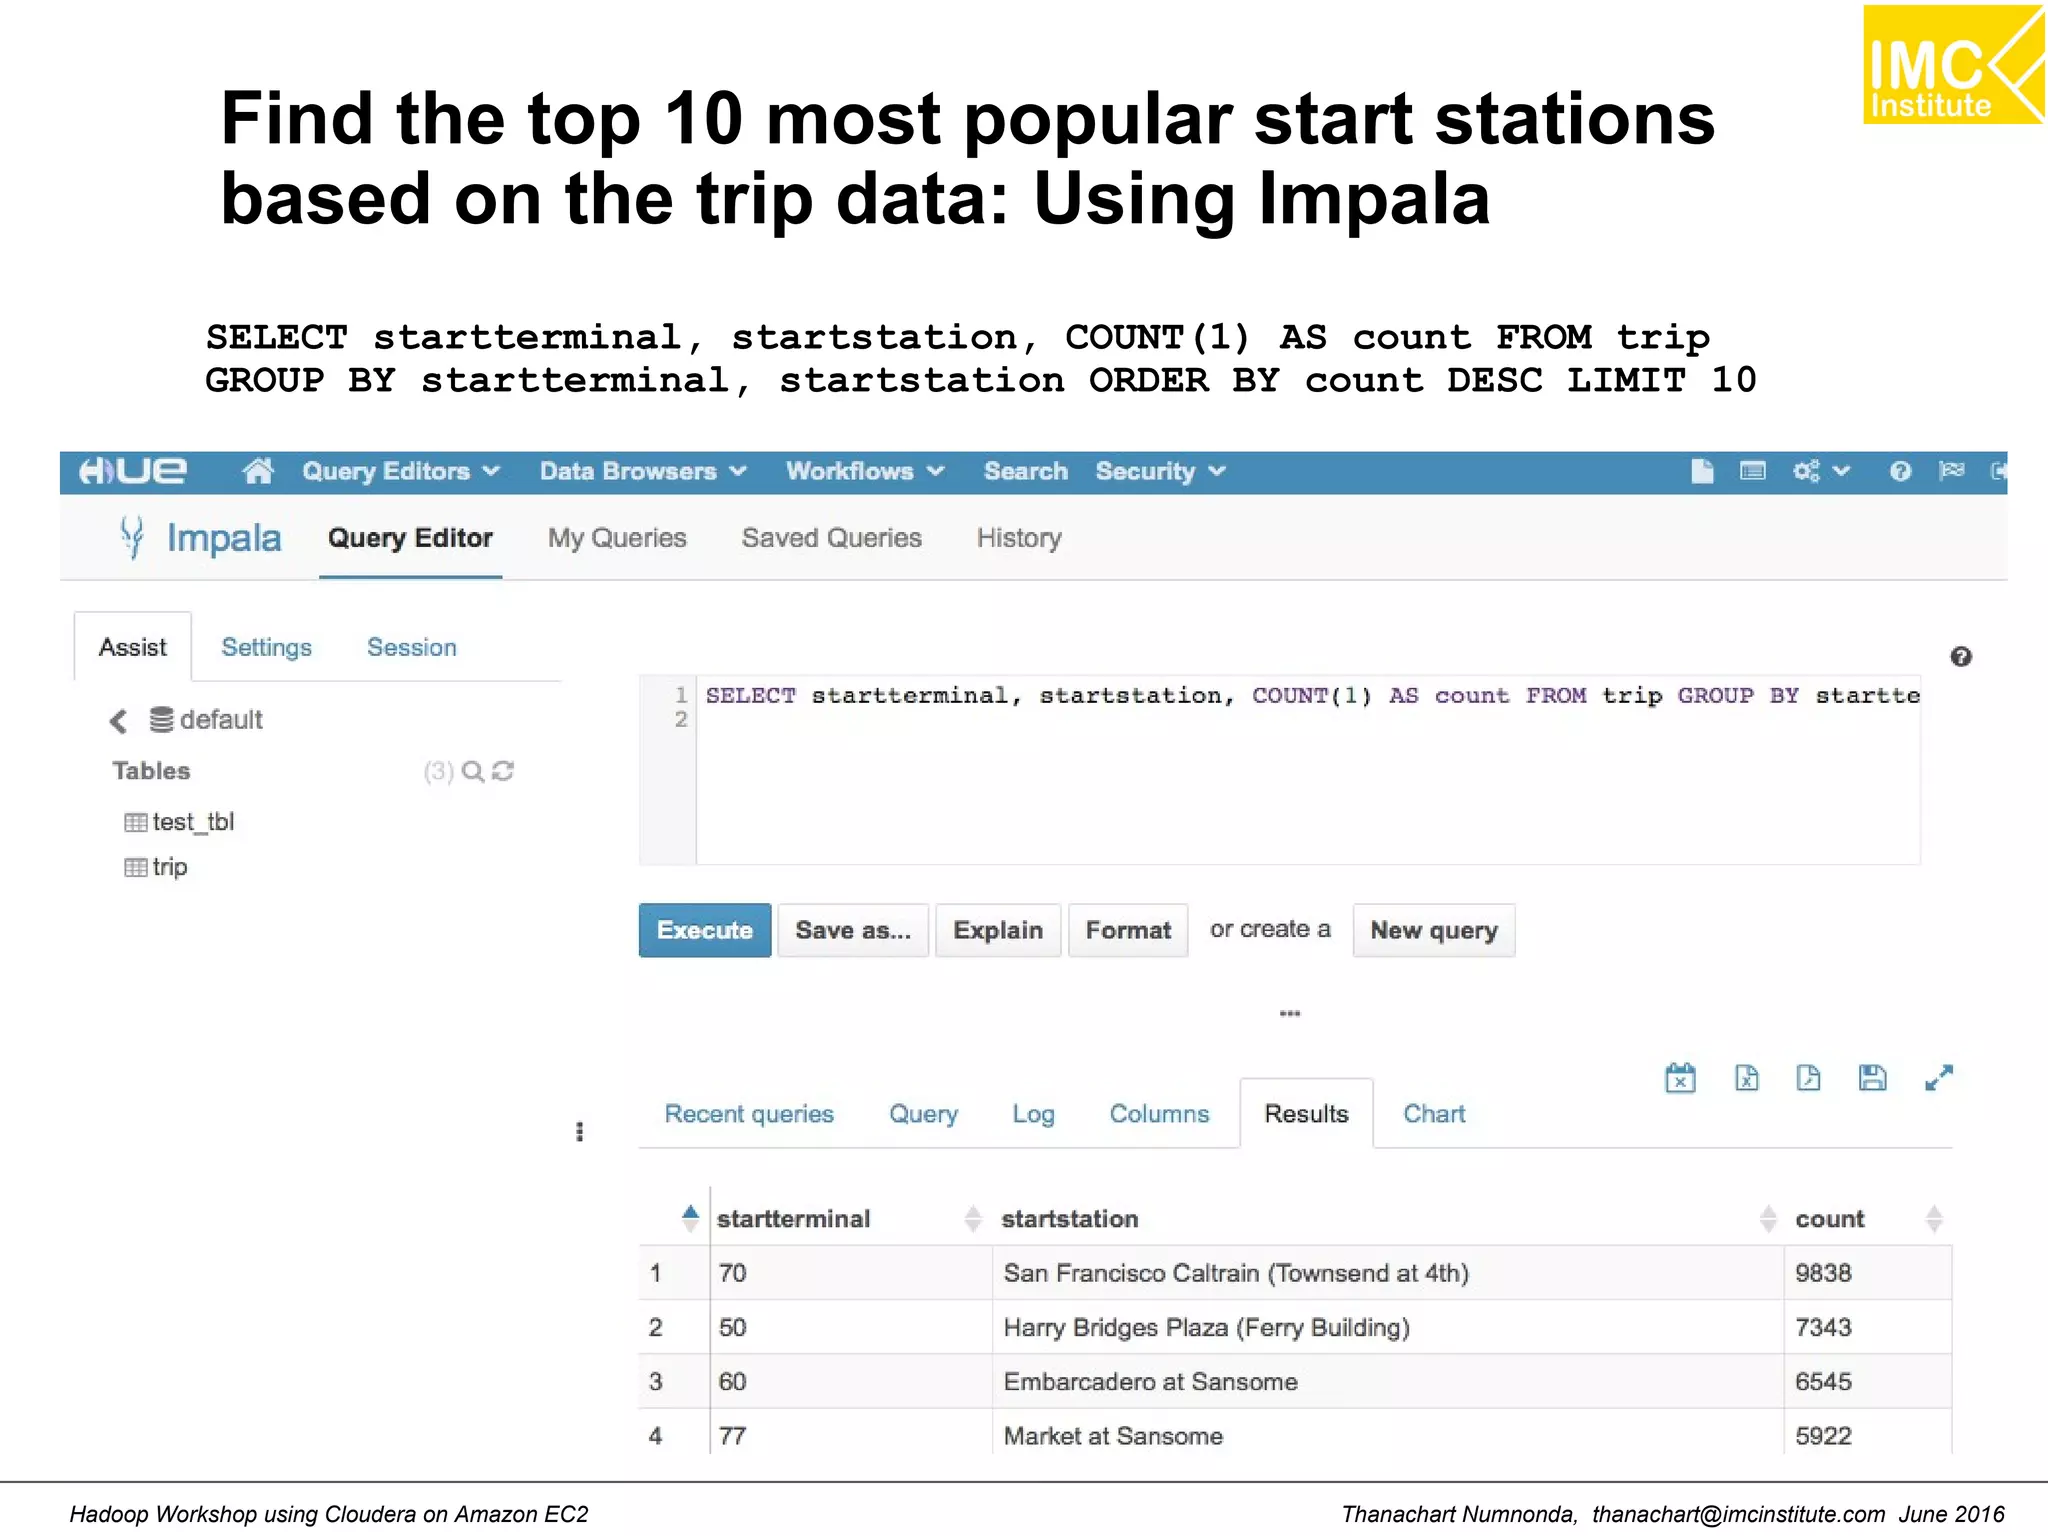
Task: Click the Hue logo
Action: [x=132, y=471]
